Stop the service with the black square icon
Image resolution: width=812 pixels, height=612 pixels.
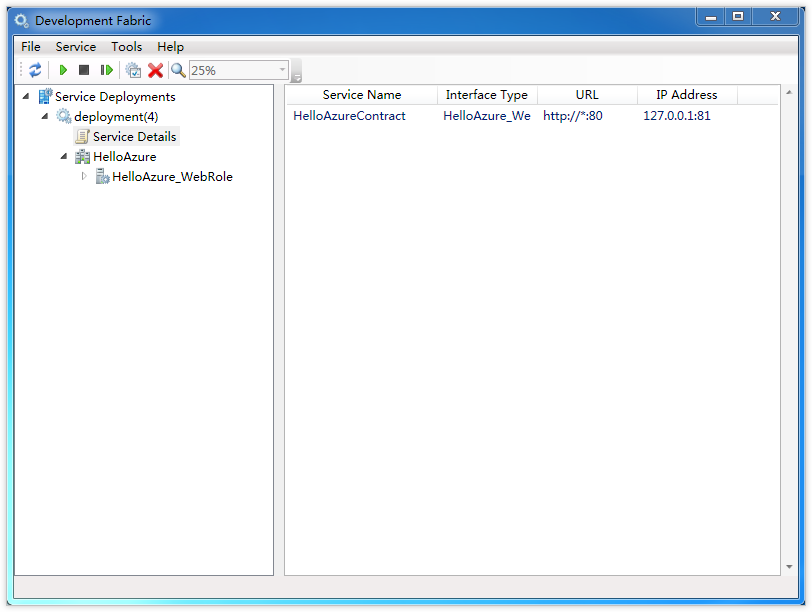click(x=84, y=69)
